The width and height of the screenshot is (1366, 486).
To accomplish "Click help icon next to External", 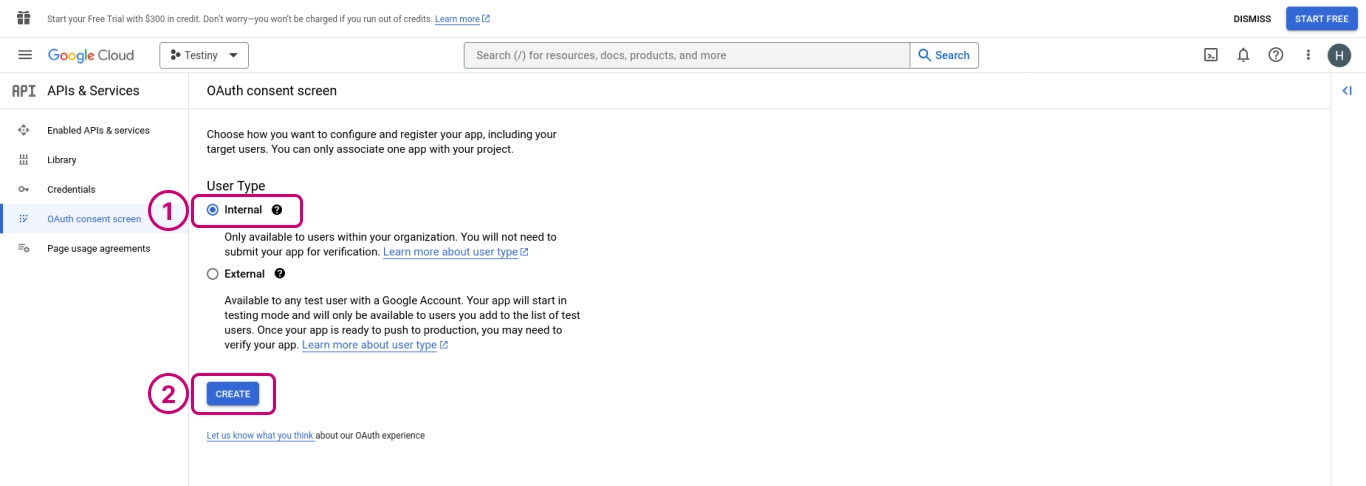I will pos(280,274).
